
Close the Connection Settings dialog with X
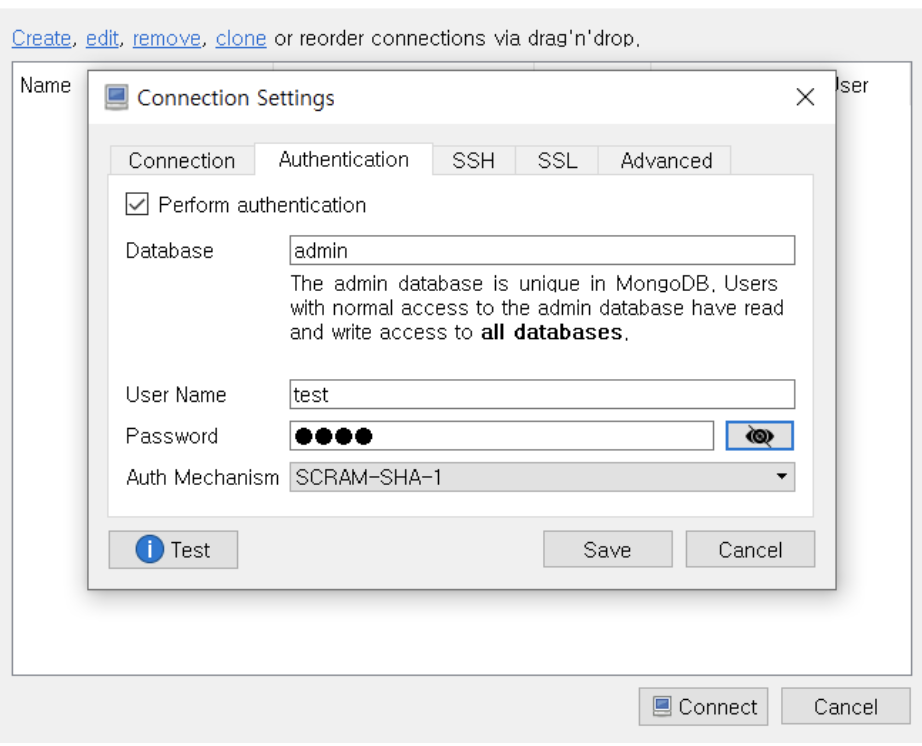[805, 97]
